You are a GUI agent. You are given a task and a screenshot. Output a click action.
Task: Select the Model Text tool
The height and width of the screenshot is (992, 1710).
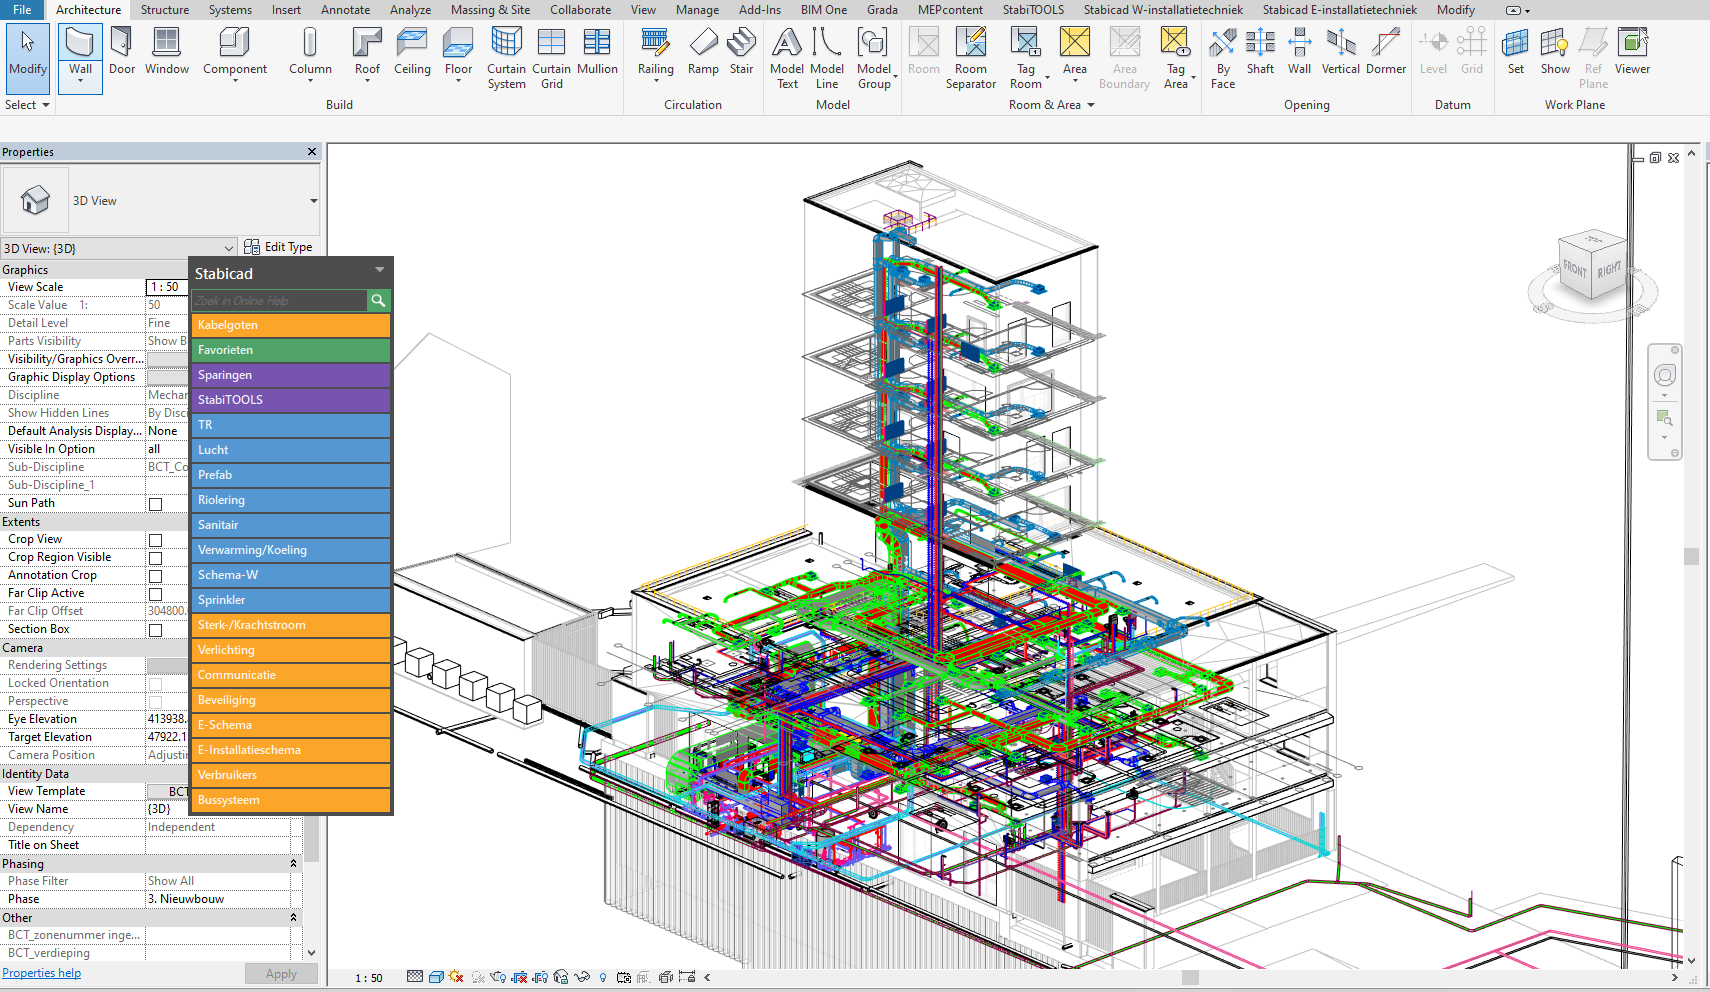(787, 58)
